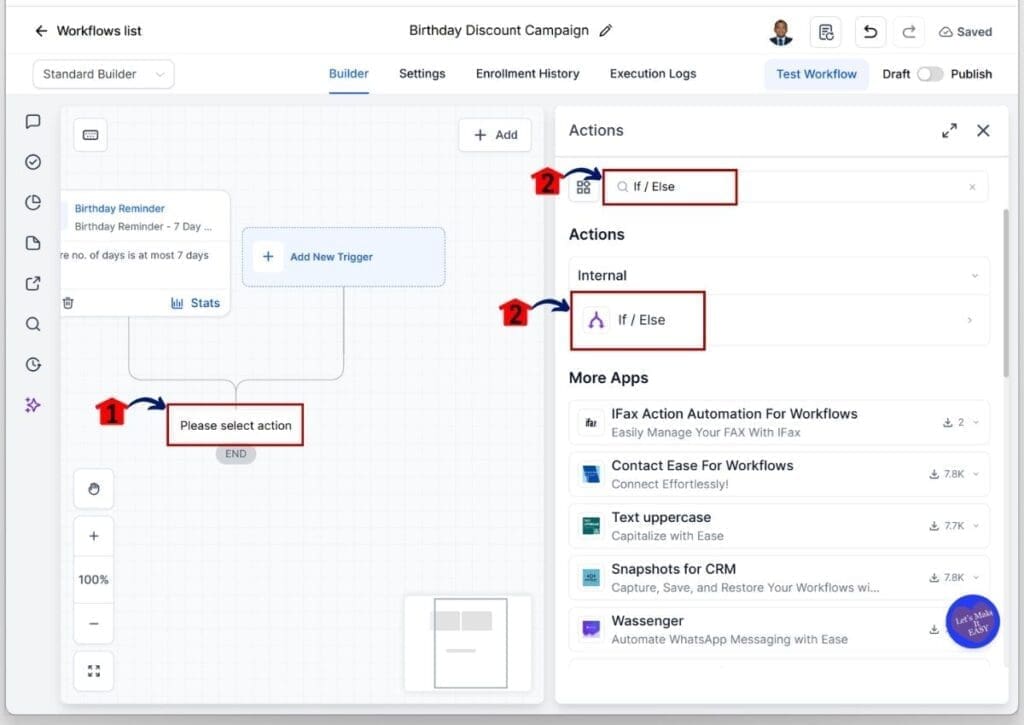1024x725 pixels.
Task: Switch to the Builder tab
Action: [349, 74]
